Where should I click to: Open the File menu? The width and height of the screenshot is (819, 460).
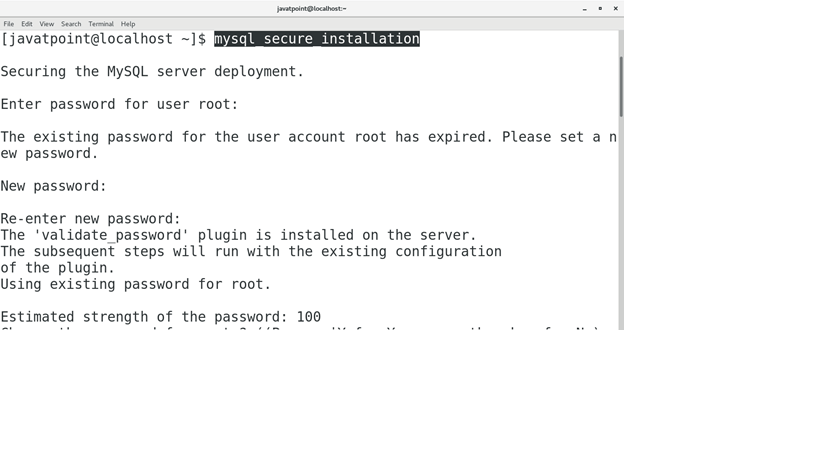click(x=9, y=24)
